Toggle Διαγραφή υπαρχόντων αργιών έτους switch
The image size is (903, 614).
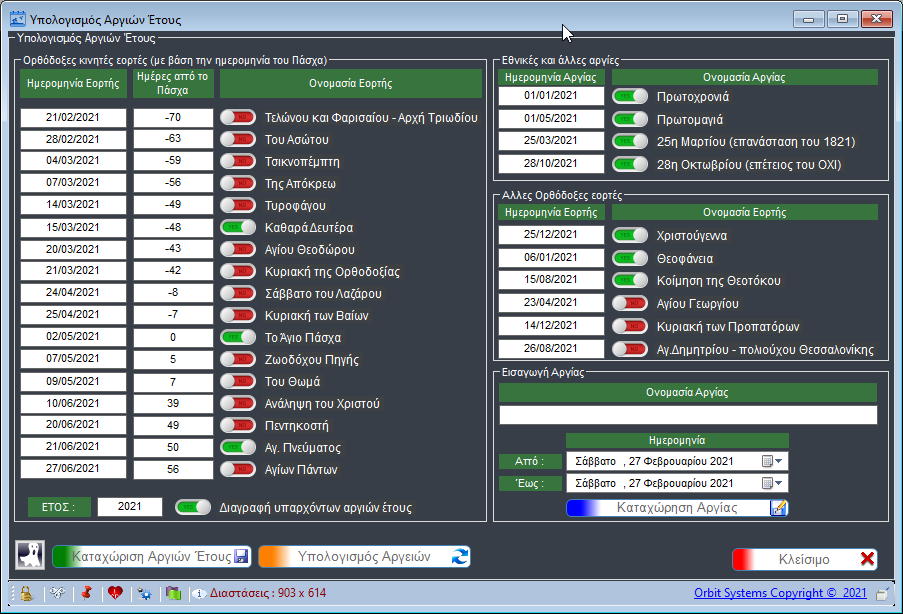tap(193, 507)
